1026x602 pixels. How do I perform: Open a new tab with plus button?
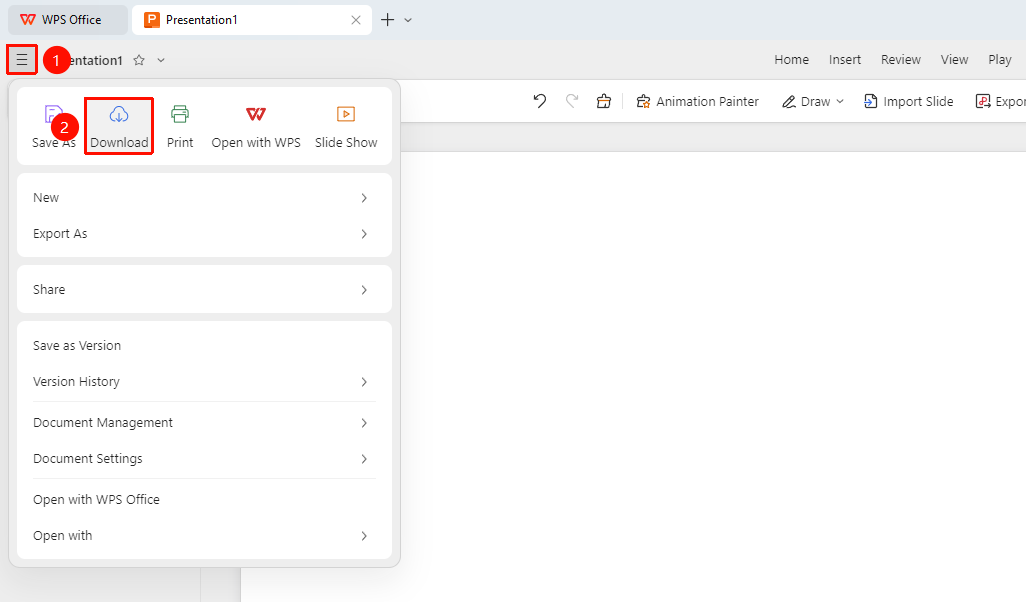pos(387,20)
